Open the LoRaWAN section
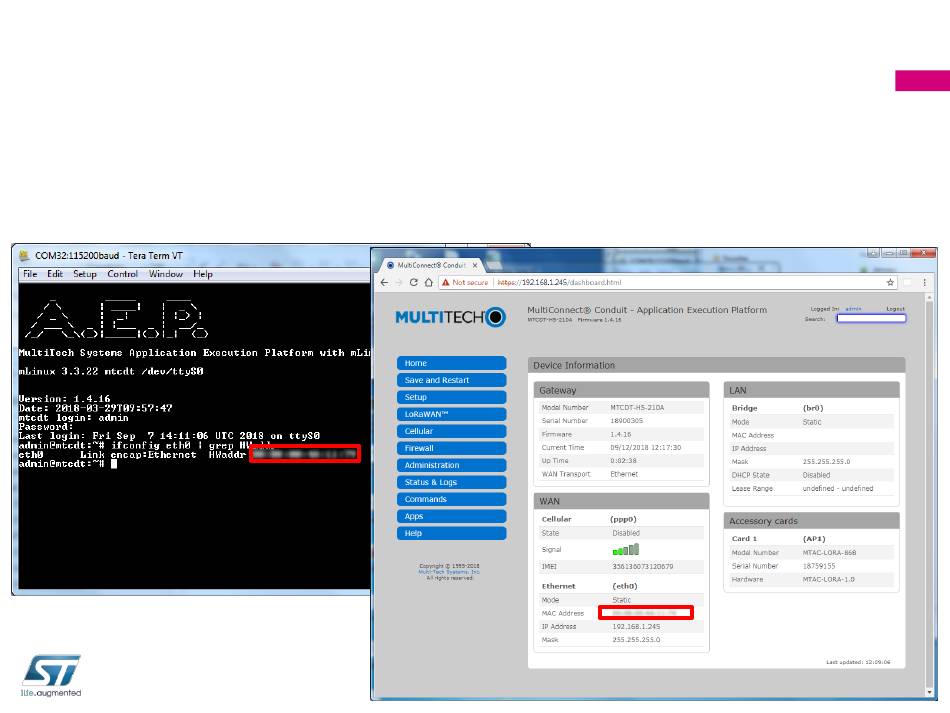 (x=451, y=414)
